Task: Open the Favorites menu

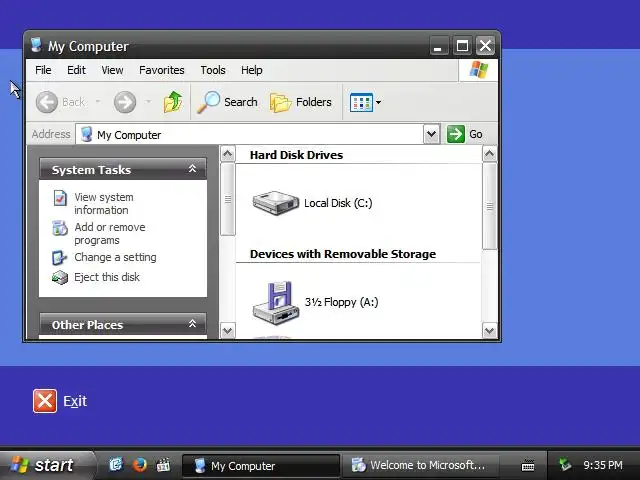Action: pos(162,70)
